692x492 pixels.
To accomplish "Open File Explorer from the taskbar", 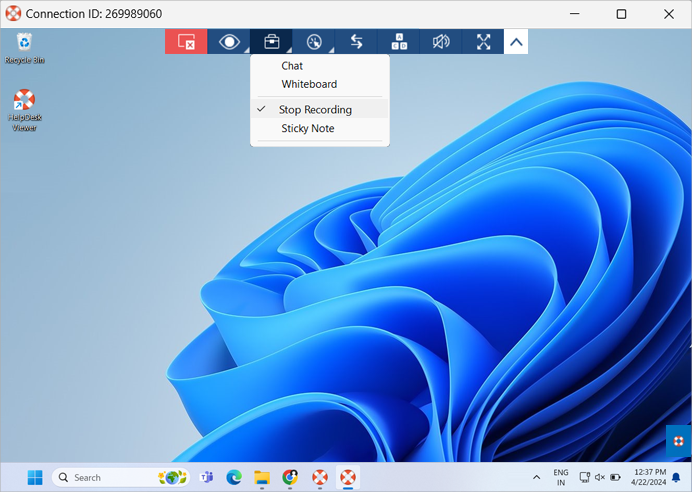I will [x=262, y=477].
